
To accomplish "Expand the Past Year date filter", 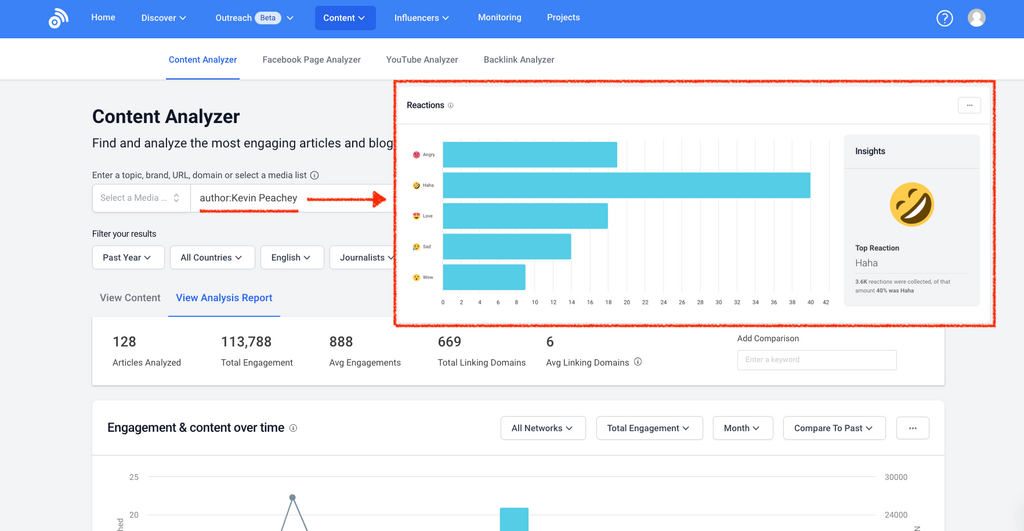I will tap(127, 258).
